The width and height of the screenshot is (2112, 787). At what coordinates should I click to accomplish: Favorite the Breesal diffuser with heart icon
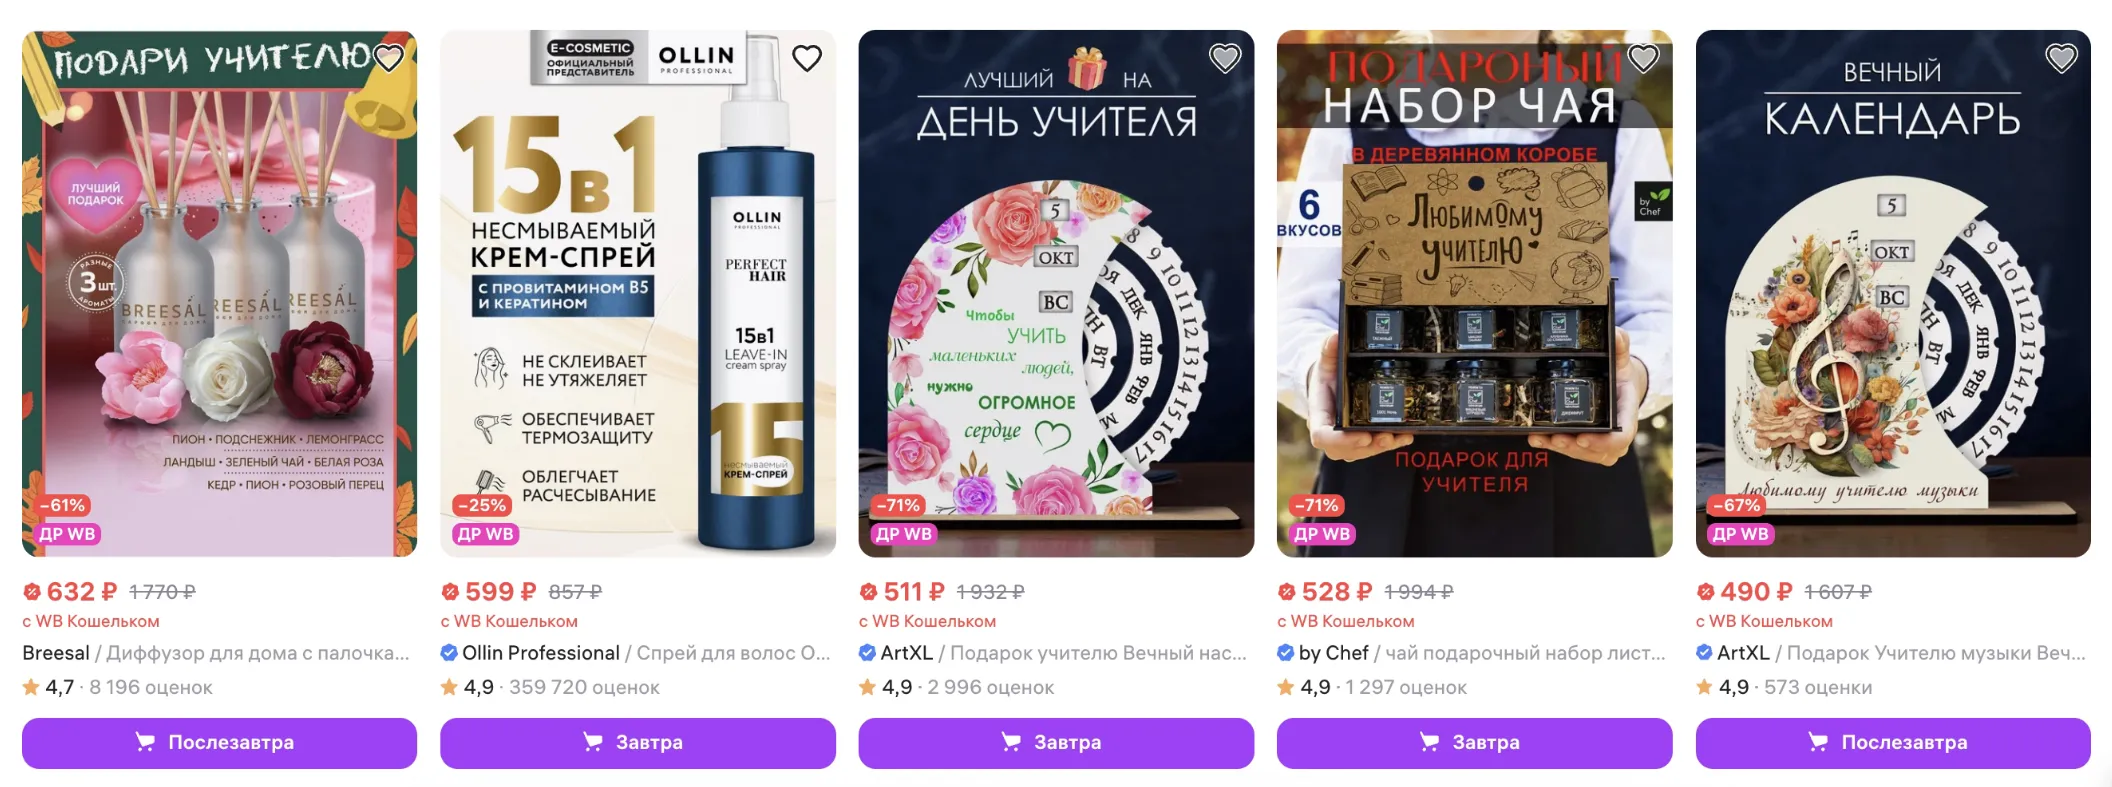pos(388,58)
